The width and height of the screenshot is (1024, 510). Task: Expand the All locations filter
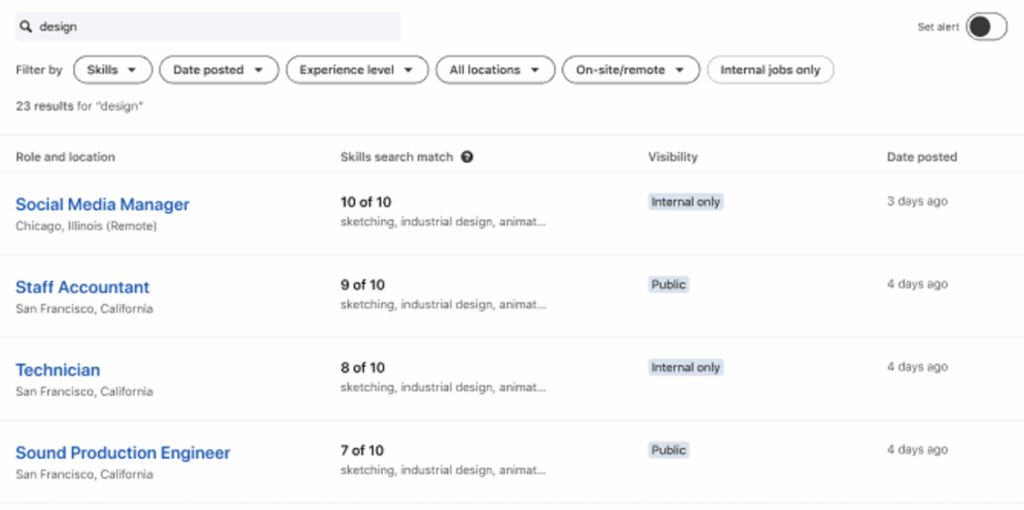click(495, 70)
